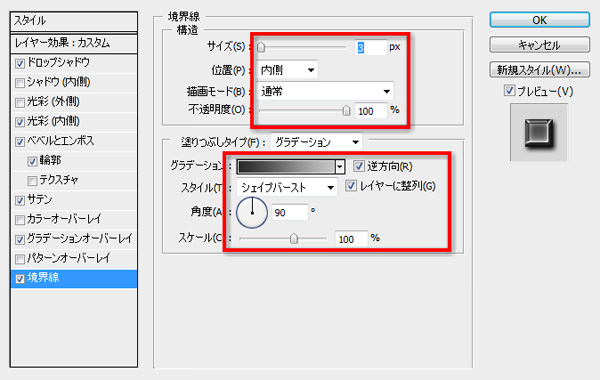Uncheck the 境界線 effect checkbox

pyautogui.click(x=20, y=279)
